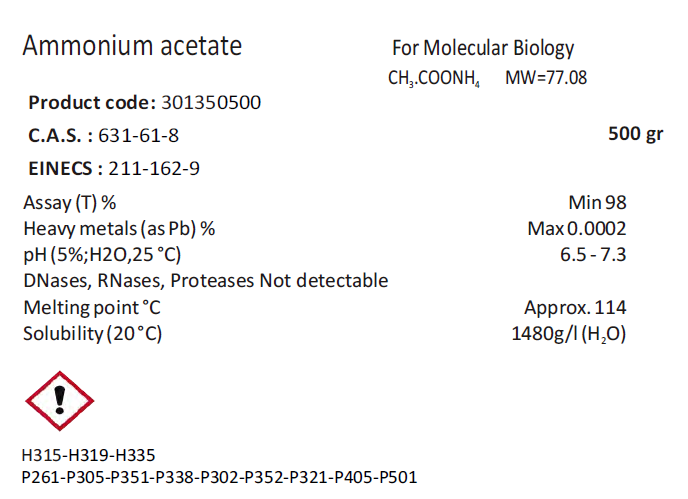Image resolution: width=688 pixels, height=499 pixels.
Task: Select the Max 0.0002 value
Action: 576,228
